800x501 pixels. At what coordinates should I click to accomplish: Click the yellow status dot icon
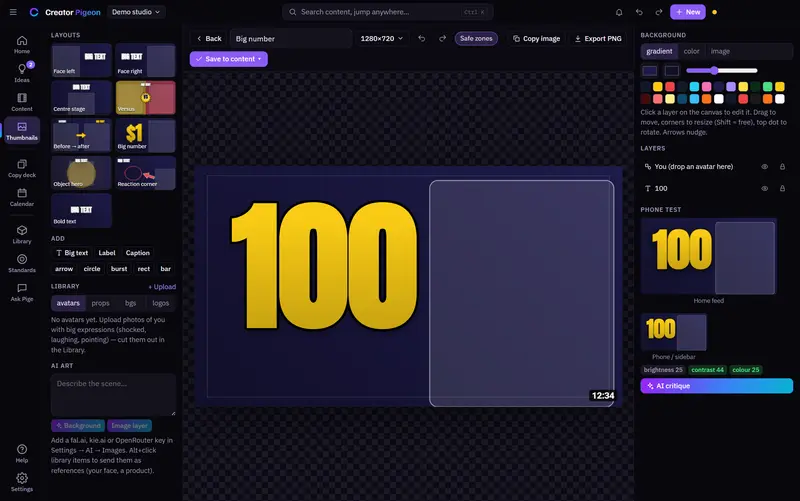tap(714, 12)
